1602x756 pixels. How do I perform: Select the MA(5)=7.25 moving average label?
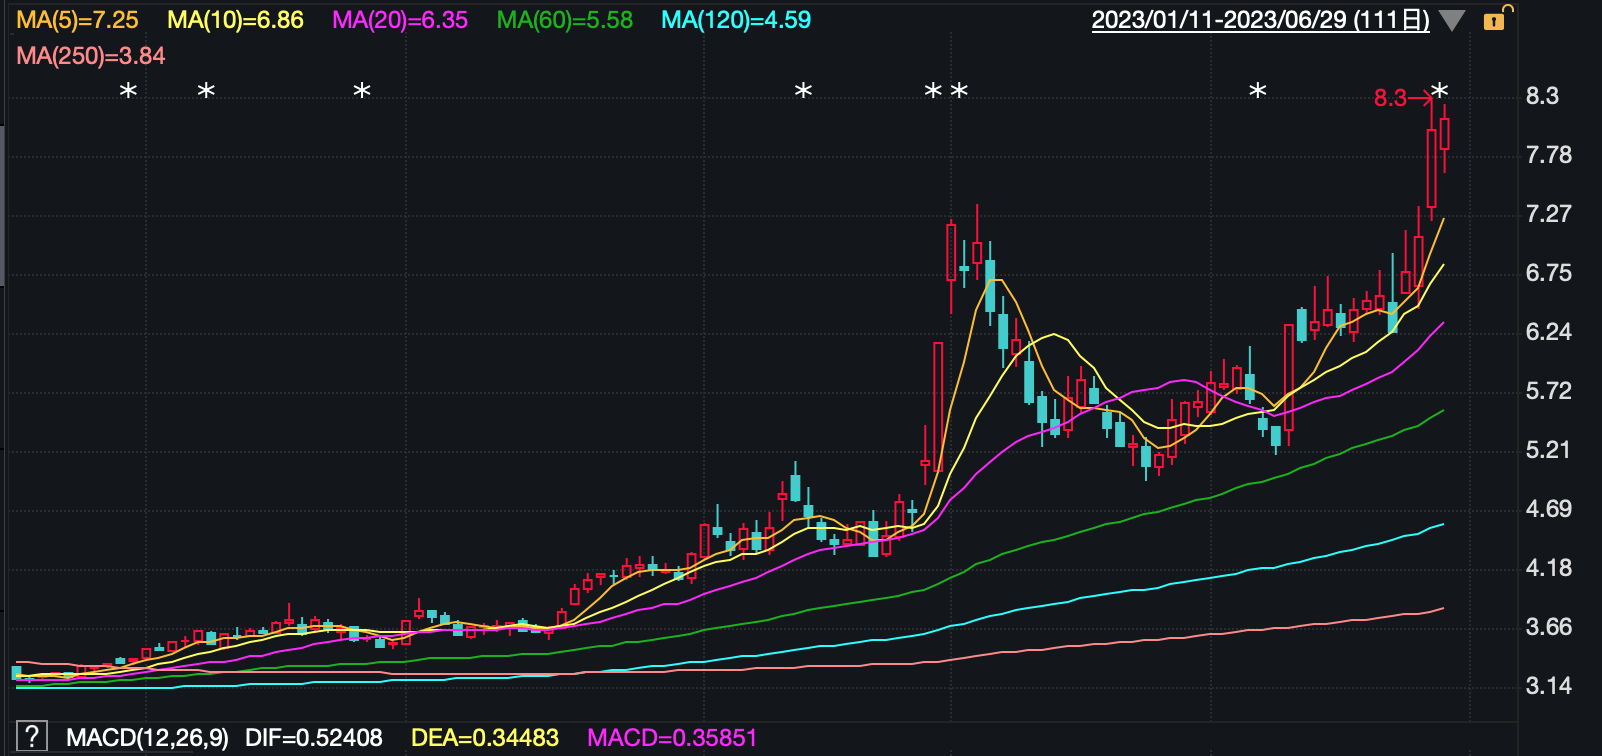tap(77, 20)
